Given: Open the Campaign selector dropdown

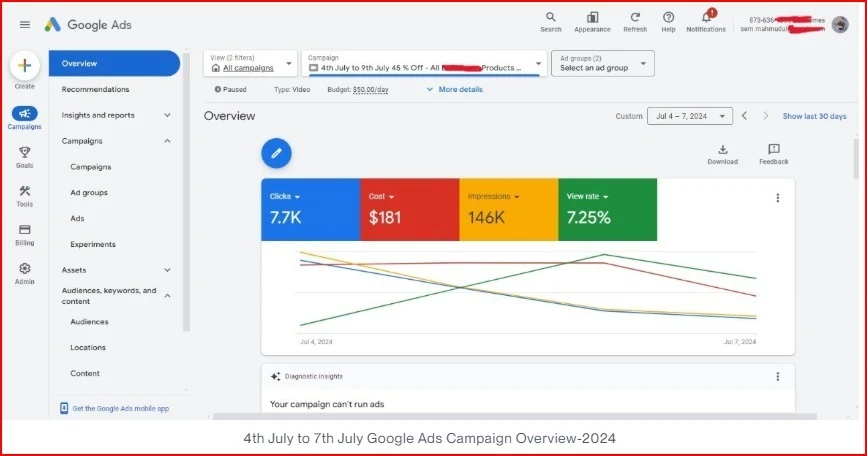Looking at the screenshot, I should [x=424, y=63].
